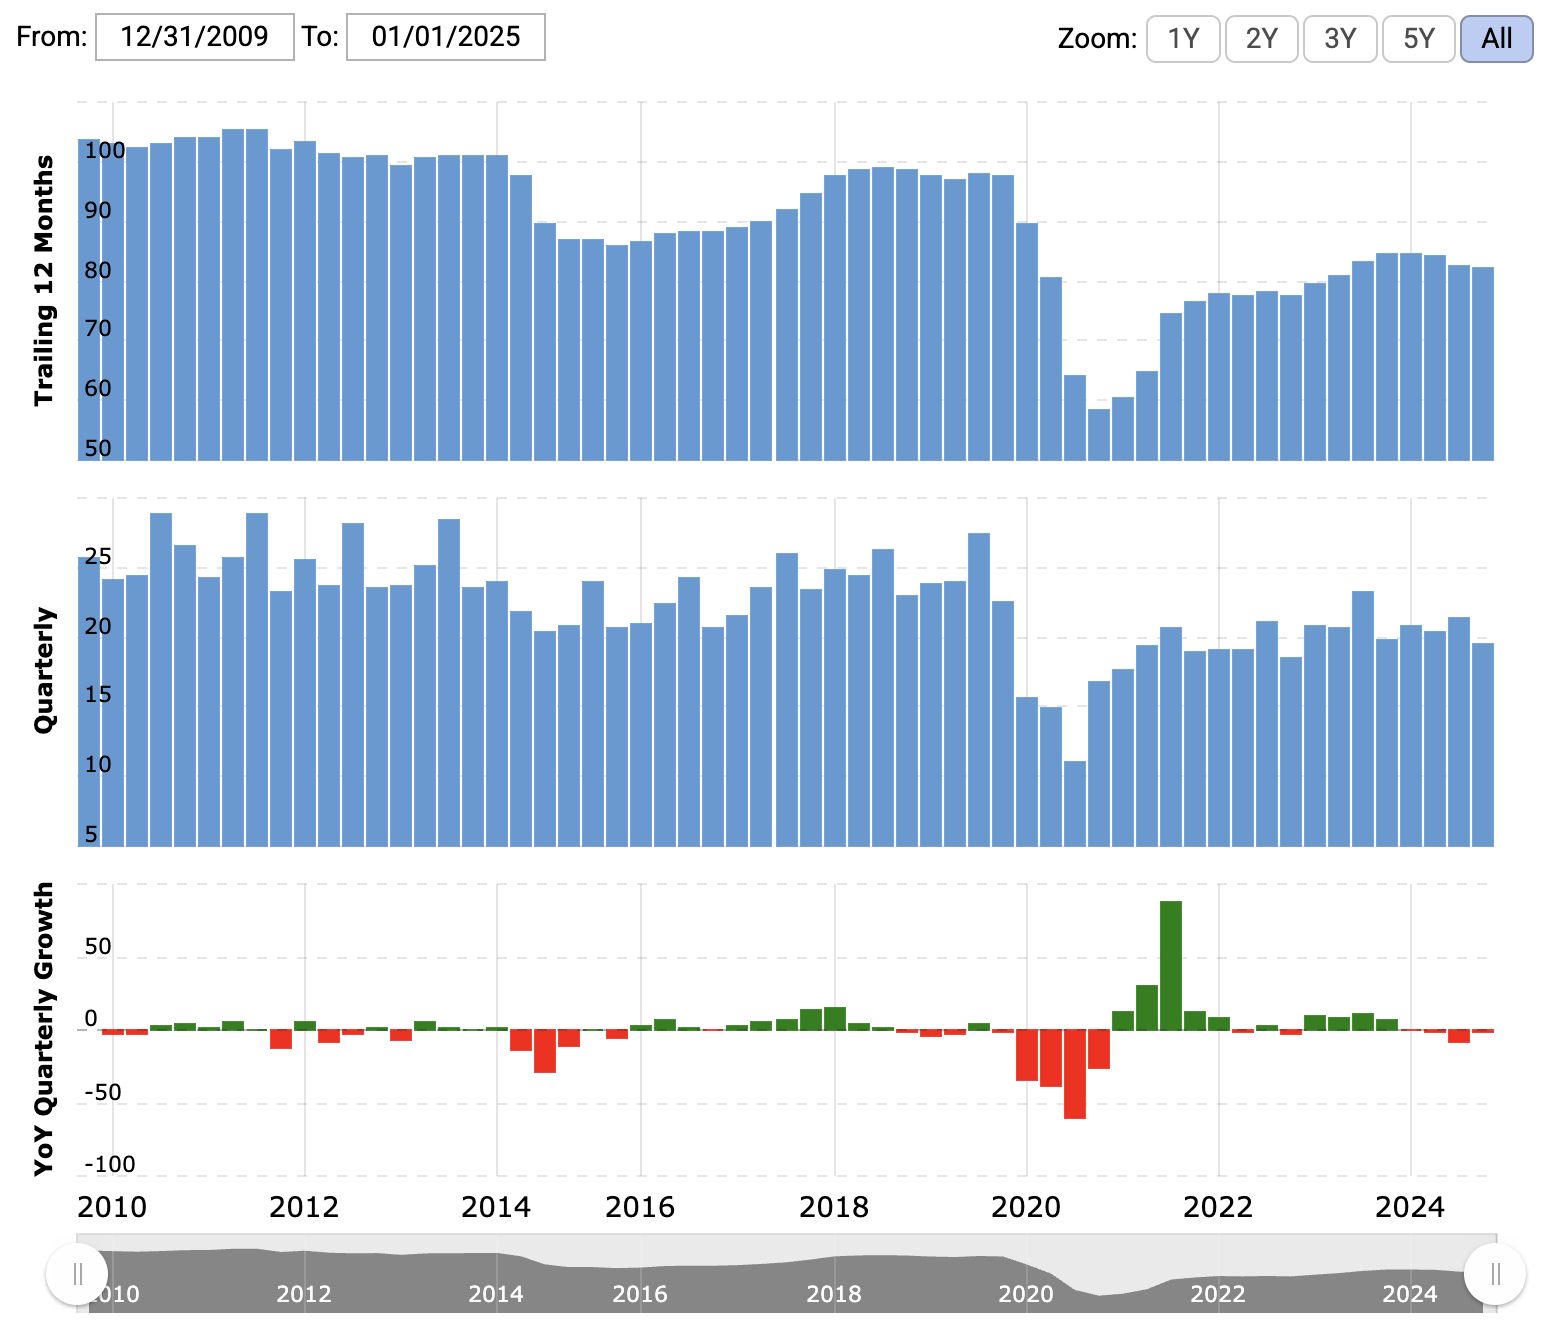The image size is (1560, 1328).
Task: Select the 2Y zoom range
Action: click(1261, 39)
